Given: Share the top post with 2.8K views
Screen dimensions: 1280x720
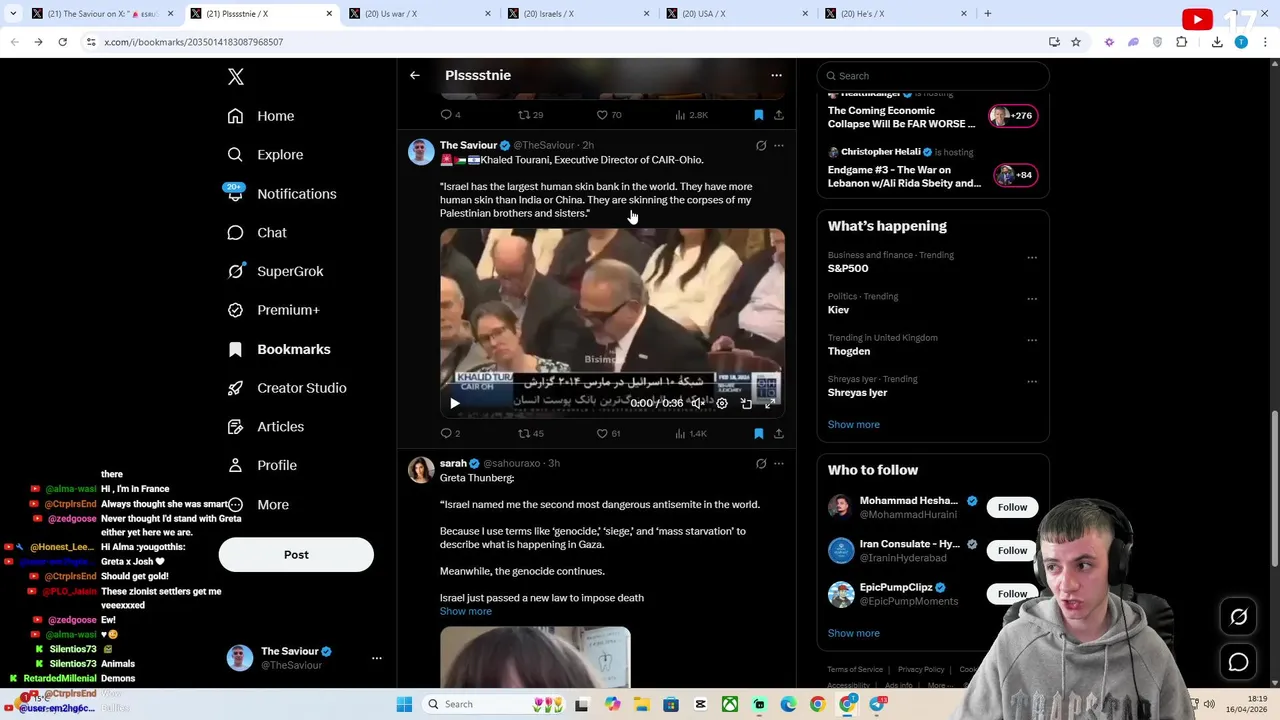Looking at the screenshot, I should 779,115.
